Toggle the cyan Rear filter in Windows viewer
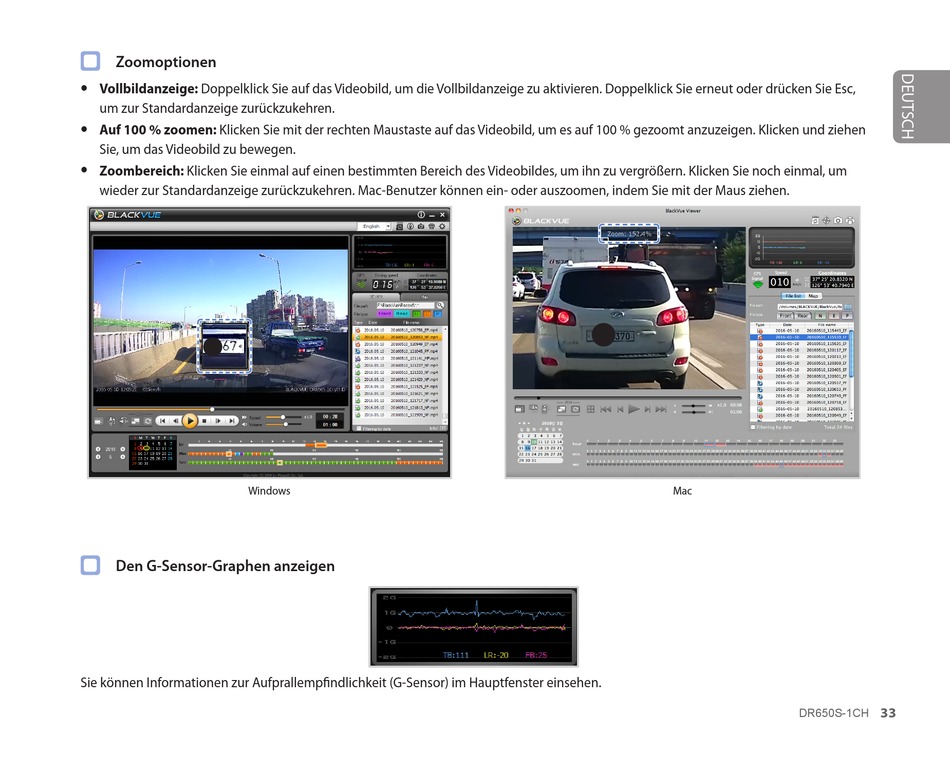This screenshot has width=950, height=760. point(402,313)
